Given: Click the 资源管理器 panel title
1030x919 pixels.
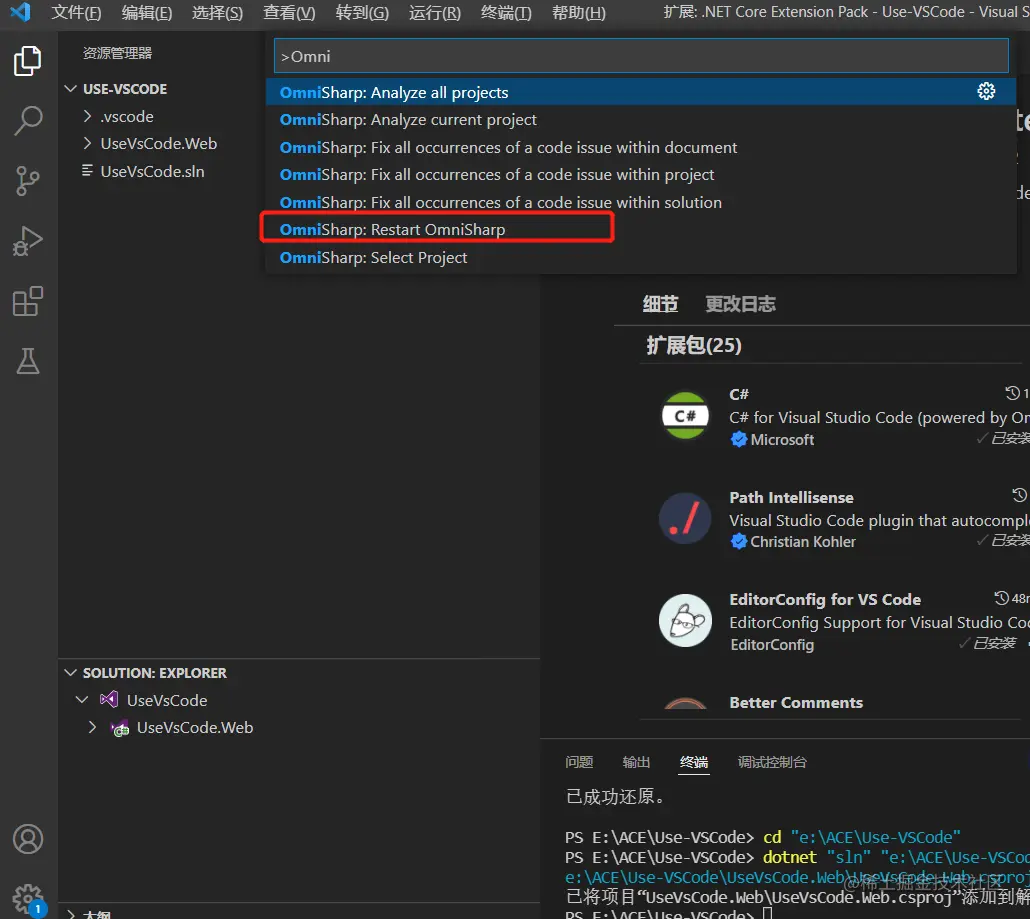Looking at the screenshot, I should [117, 53].
